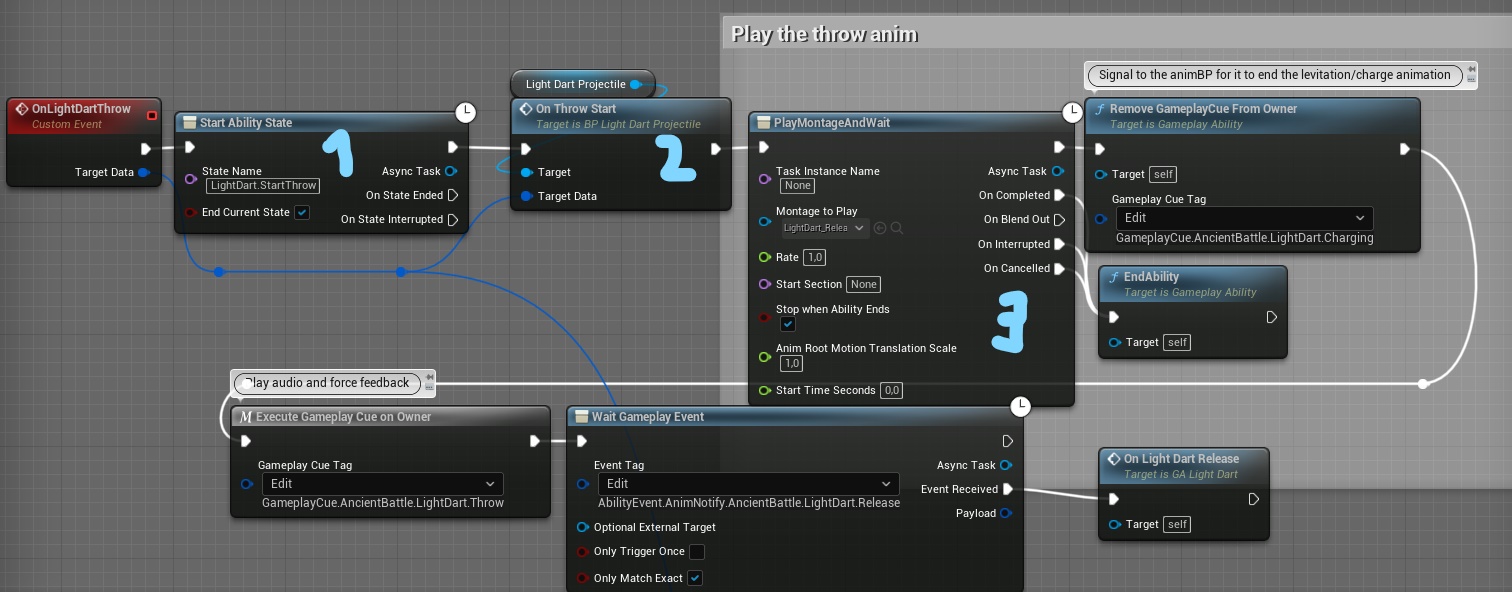
Task: Click the red development-only square on OnLightDartThrow
Action: pyautogui.click(x=152, y=115)
